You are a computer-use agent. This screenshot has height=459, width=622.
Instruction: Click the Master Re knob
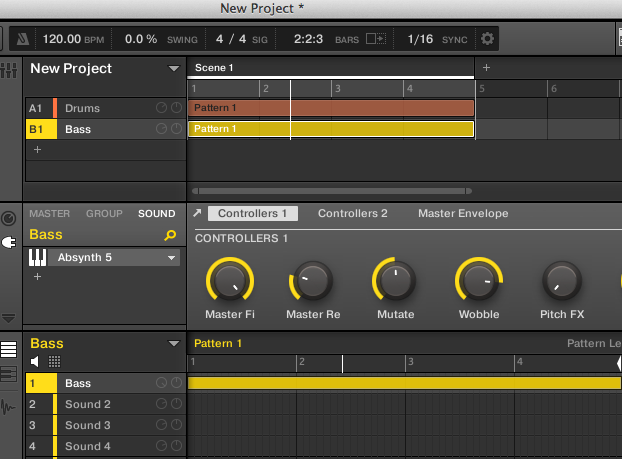coord(313,280)
